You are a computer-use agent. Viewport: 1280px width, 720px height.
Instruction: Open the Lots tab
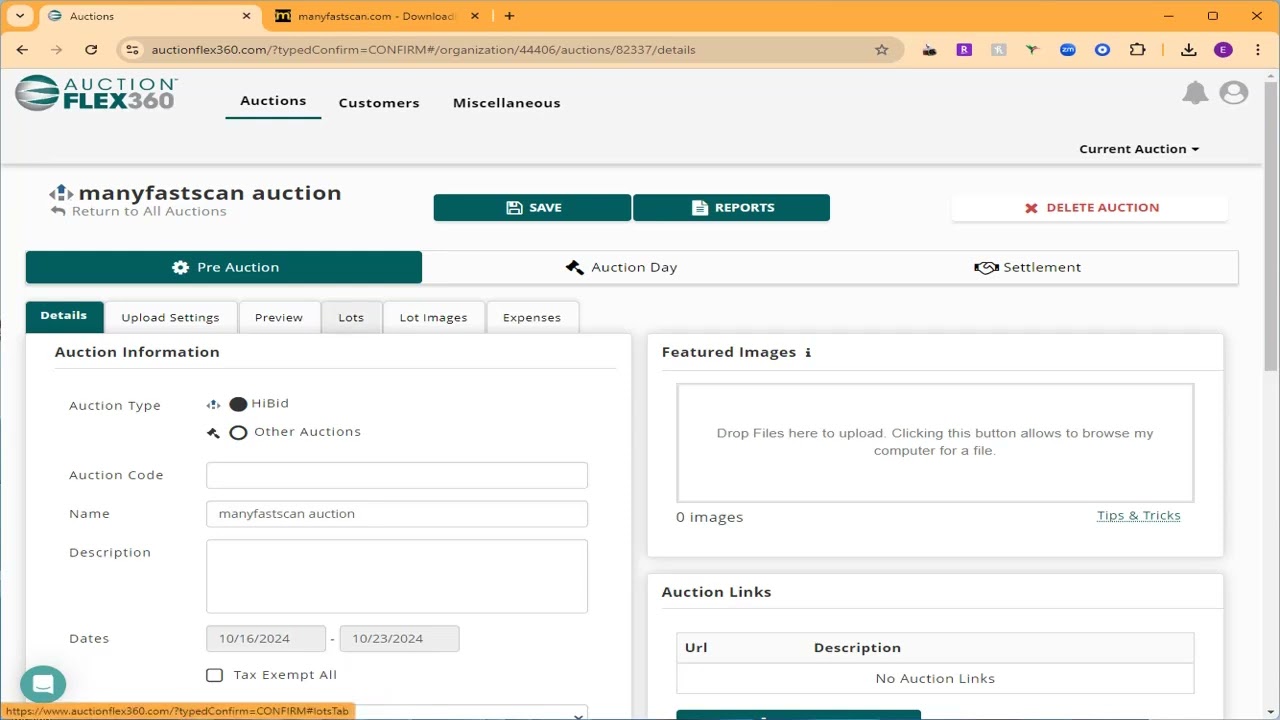click(351, 317)
